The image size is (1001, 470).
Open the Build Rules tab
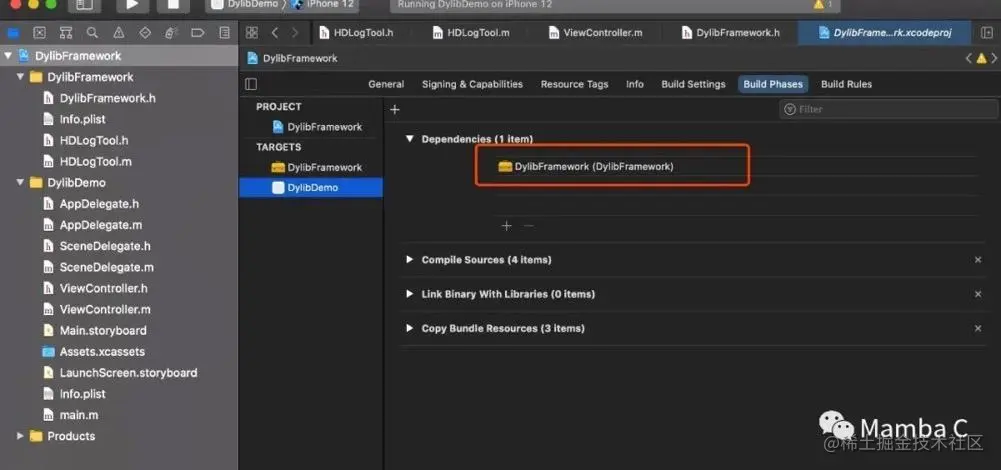(846, 84)
